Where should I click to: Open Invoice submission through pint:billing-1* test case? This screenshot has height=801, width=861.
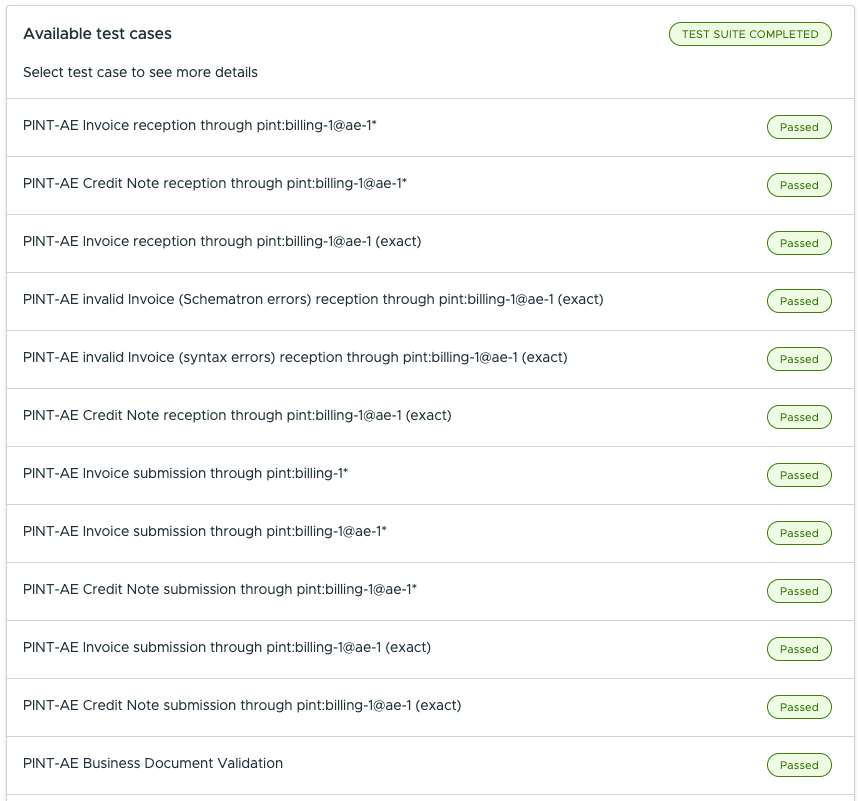pyautogui.click(x=430, y=475)
